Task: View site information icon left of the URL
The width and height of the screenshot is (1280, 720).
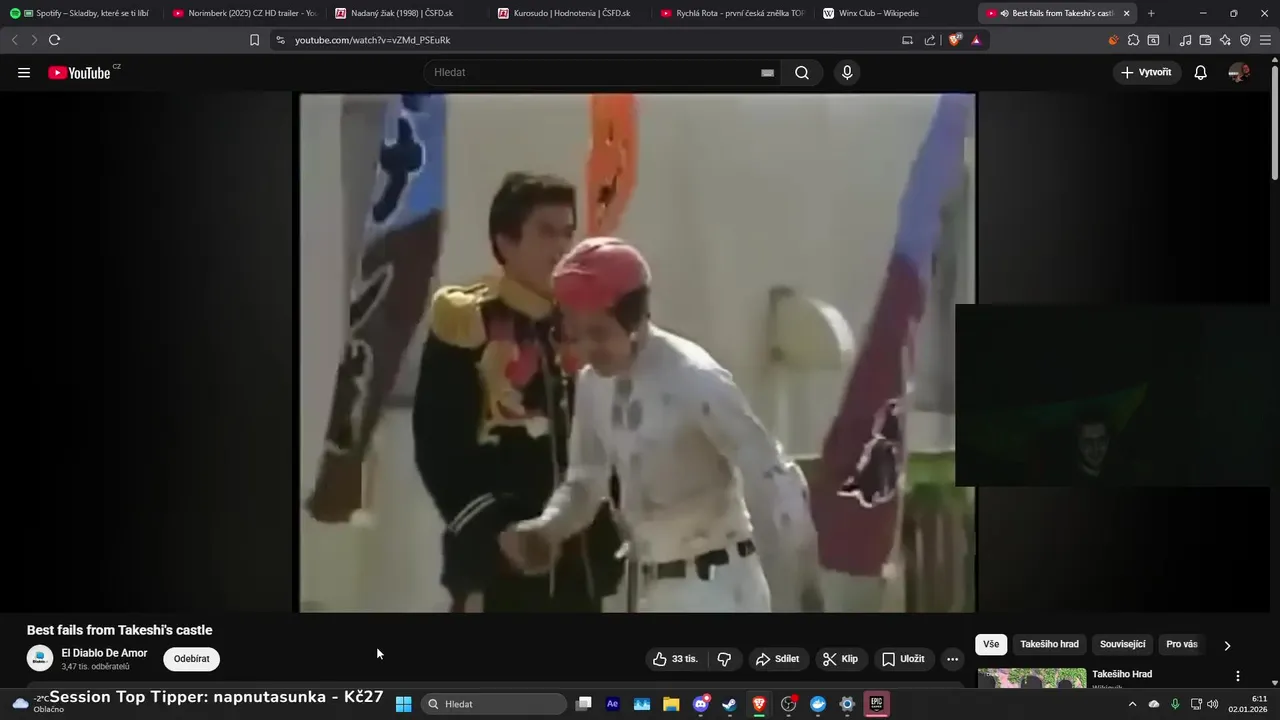Action: pos(280,40)
